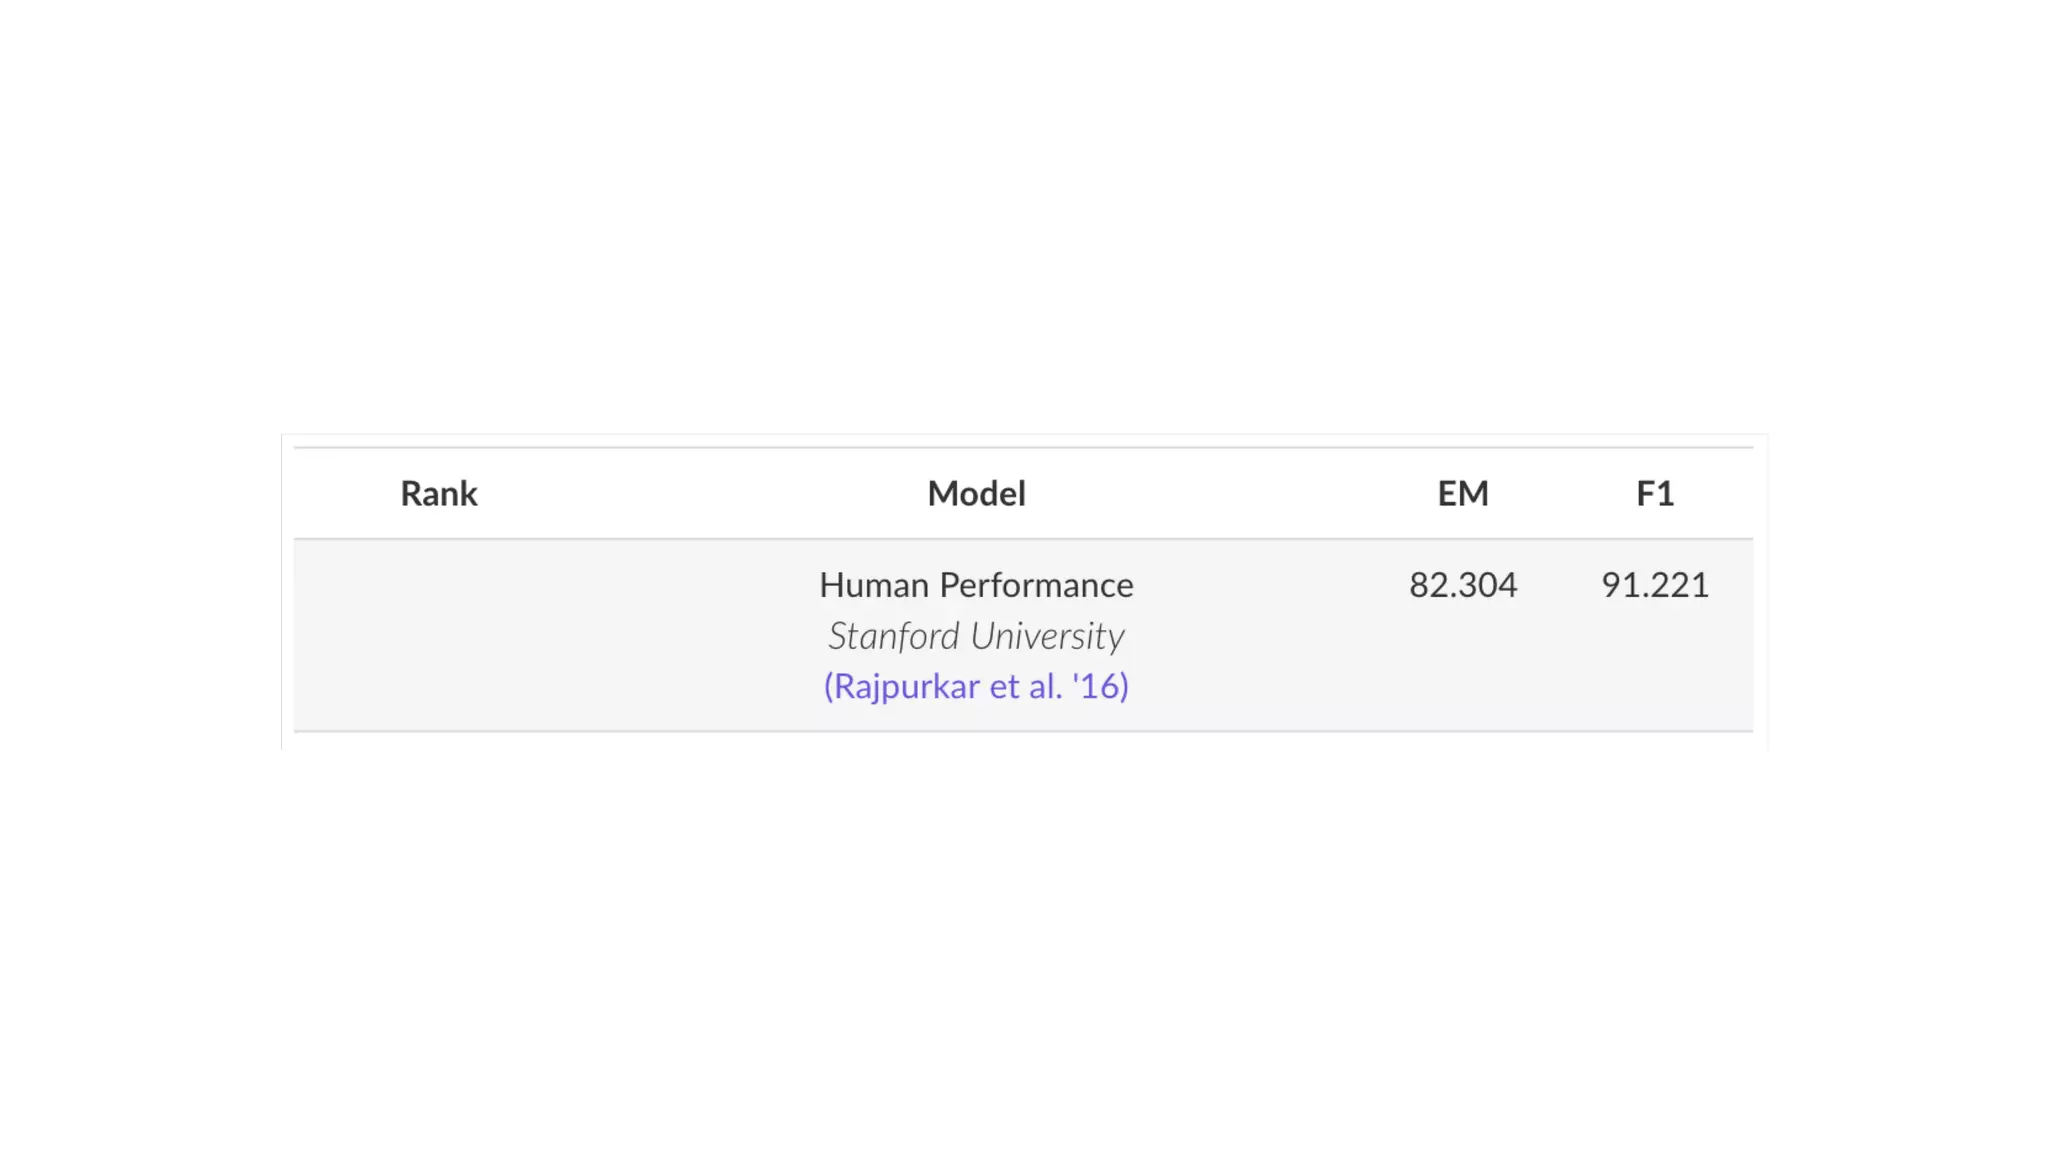Click the word University in the italic text

(1047, 636)
